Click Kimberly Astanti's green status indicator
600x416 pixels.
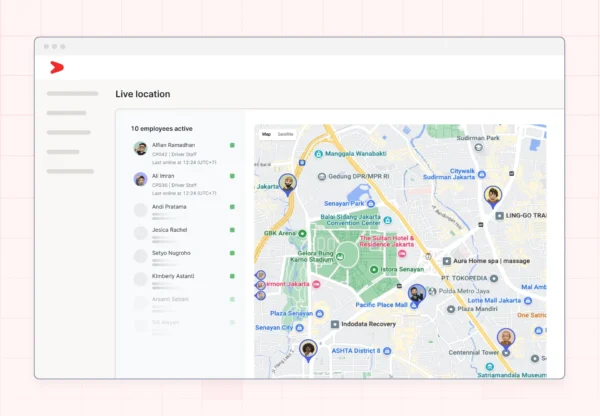(232, 276)
